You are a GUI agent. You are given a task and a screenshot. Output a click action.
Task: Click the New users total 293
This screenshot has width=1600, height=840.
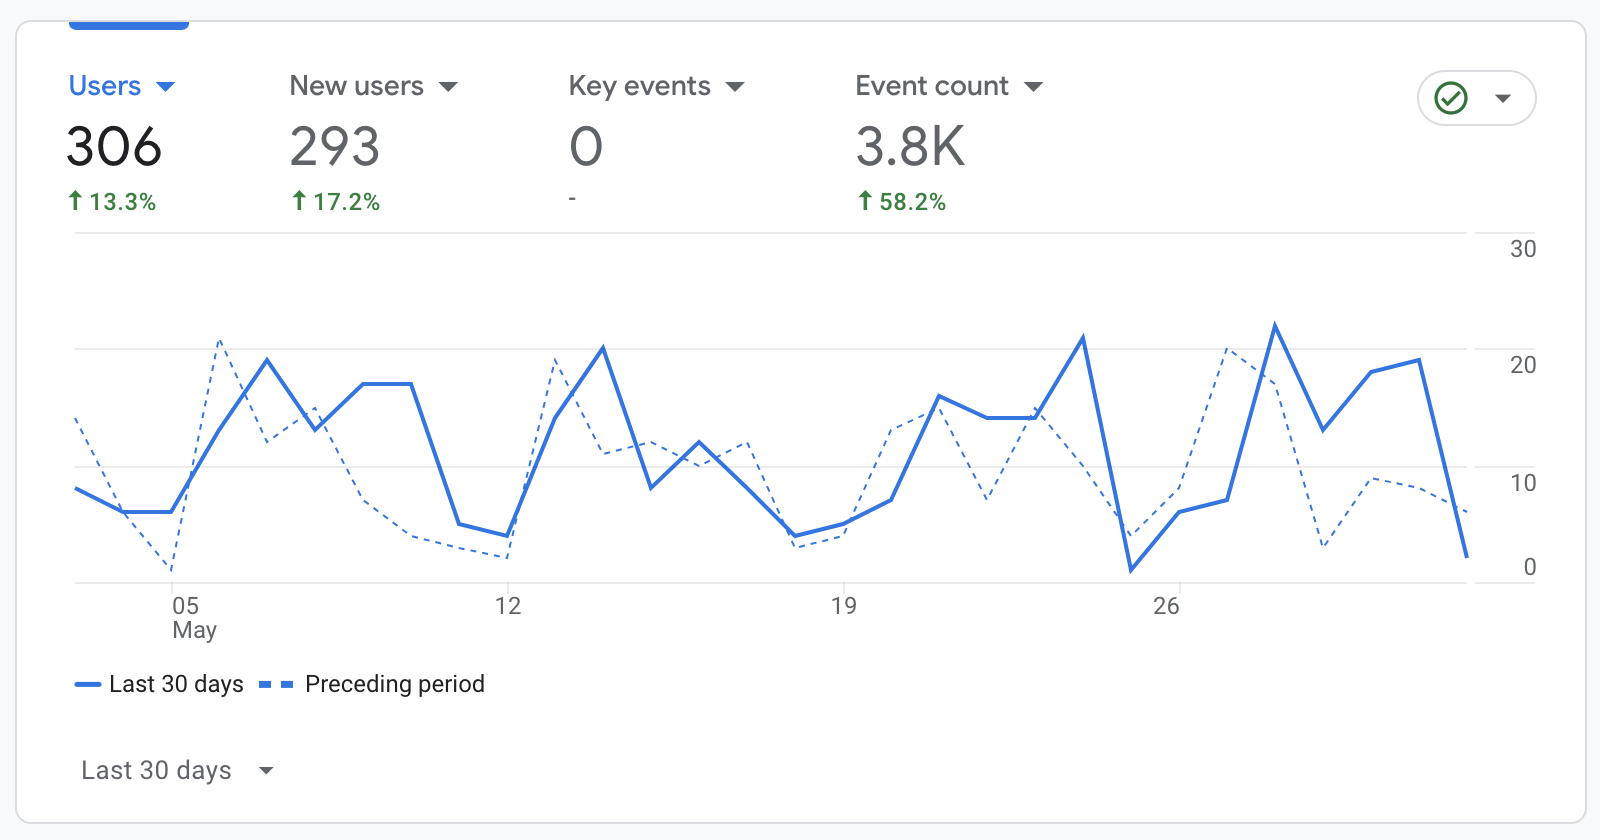[335, 147]
